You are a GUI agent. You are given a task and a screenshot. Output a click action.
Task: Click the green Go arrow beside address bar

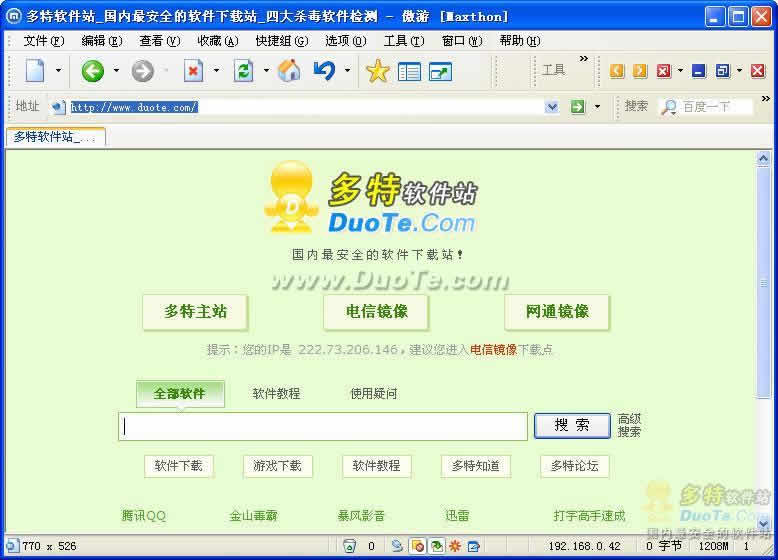578,106
